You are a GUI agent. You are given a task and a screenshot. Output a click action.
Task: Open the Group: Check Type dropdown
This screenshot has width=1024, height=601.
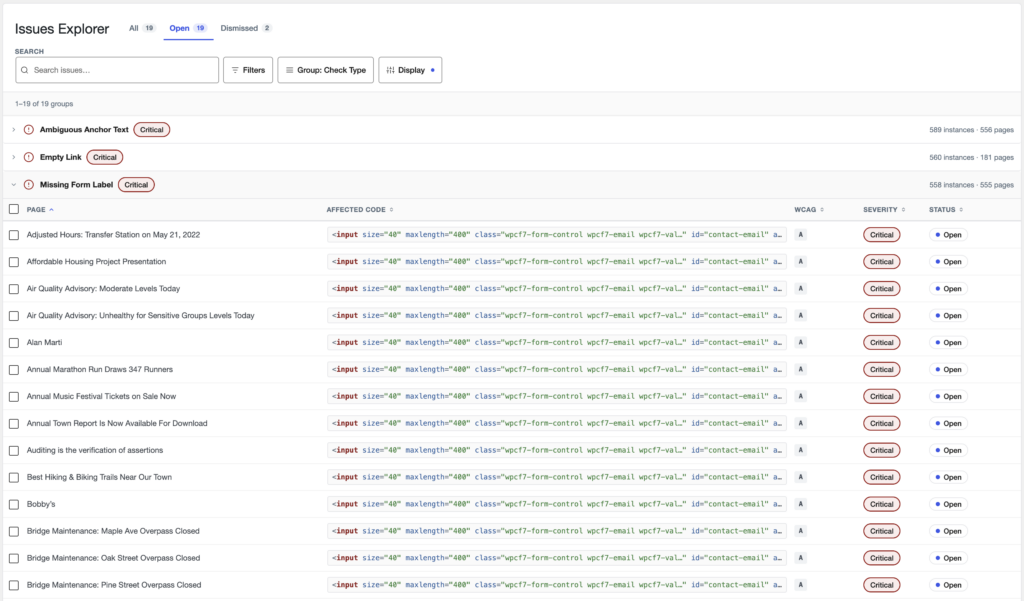pos(325,70)
